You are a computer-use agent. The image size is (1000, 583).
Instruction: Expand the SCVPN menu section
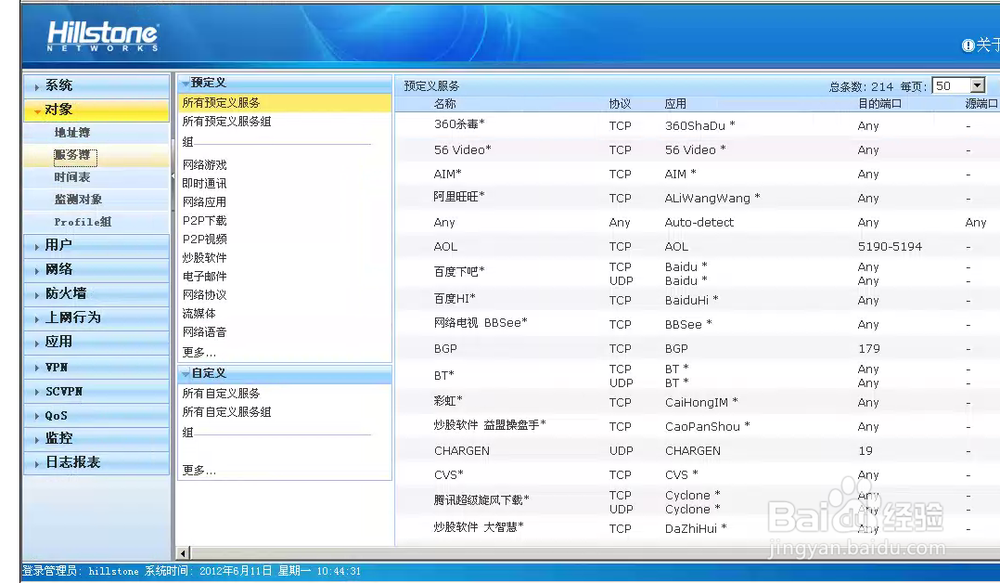tap(96, 392)
